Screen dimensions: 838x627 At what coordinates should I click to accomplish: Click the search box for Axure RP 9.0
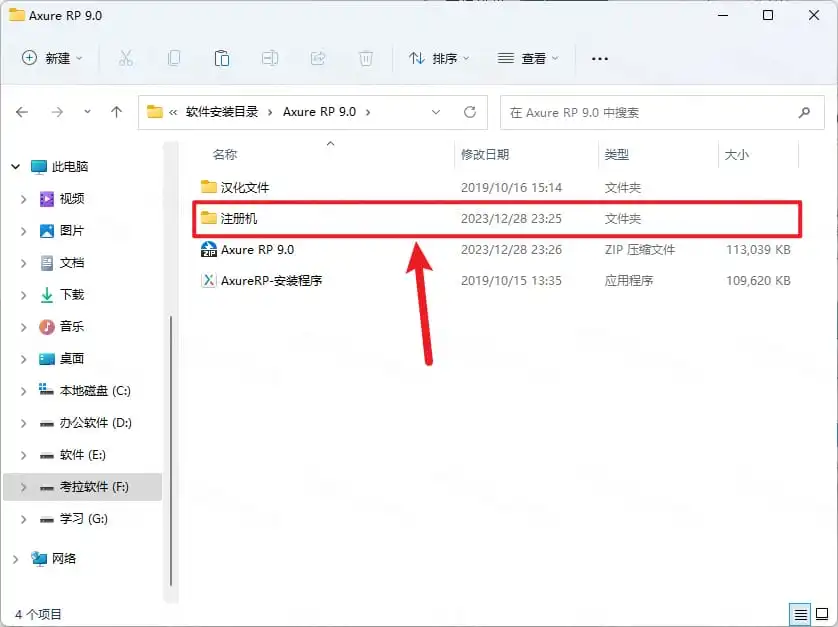(662, 112)
